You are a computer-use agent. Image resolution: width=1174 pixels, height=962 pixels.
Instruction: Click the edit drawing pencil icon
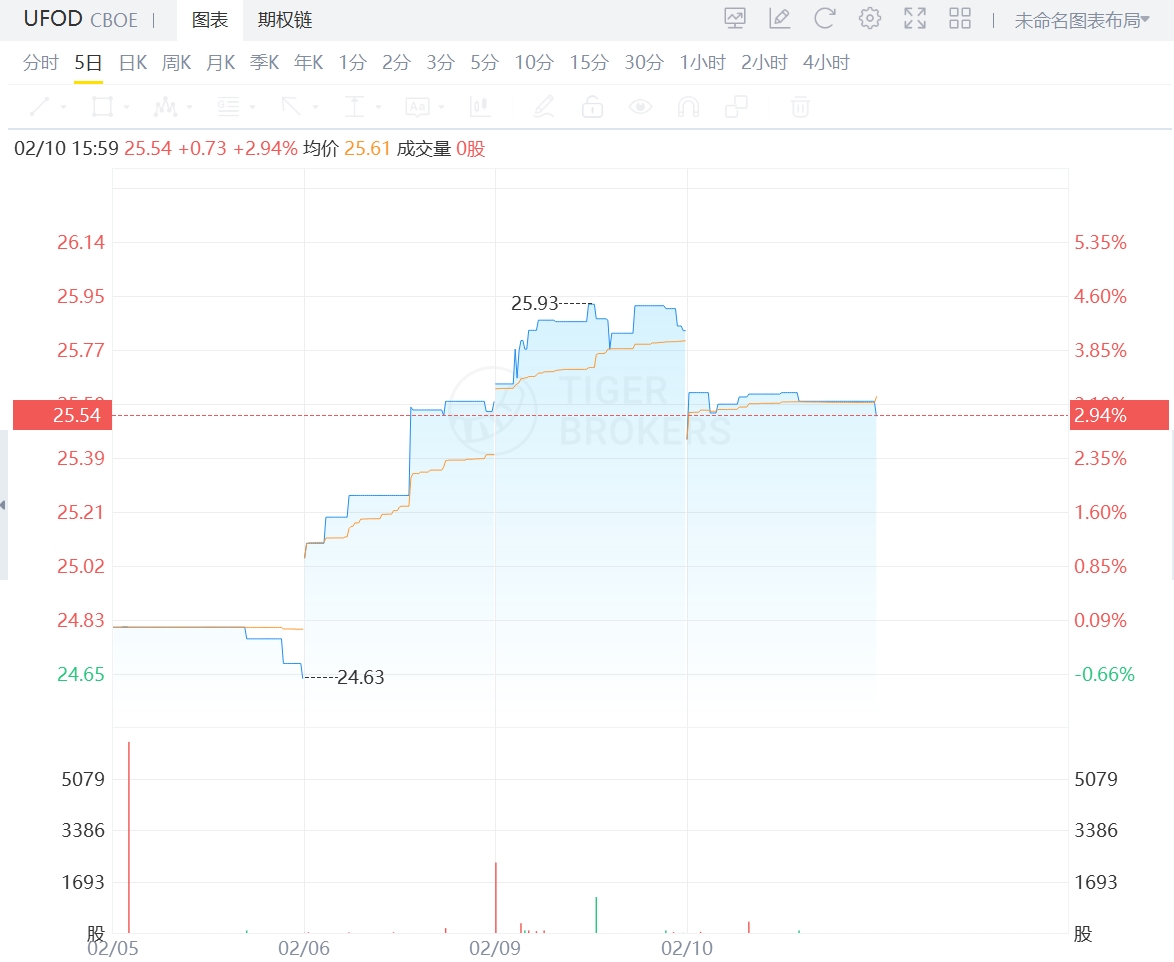pyautogui.click(x=779, y=18)
